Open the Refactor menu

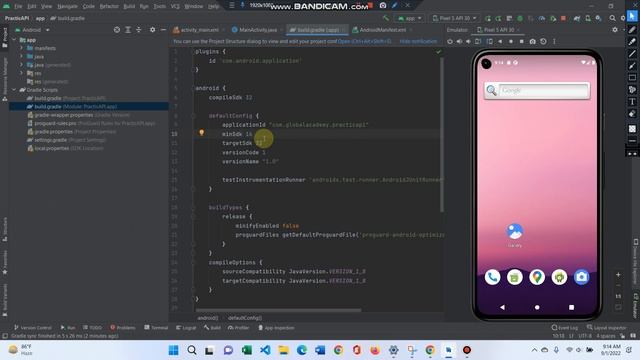pos(109,7)
